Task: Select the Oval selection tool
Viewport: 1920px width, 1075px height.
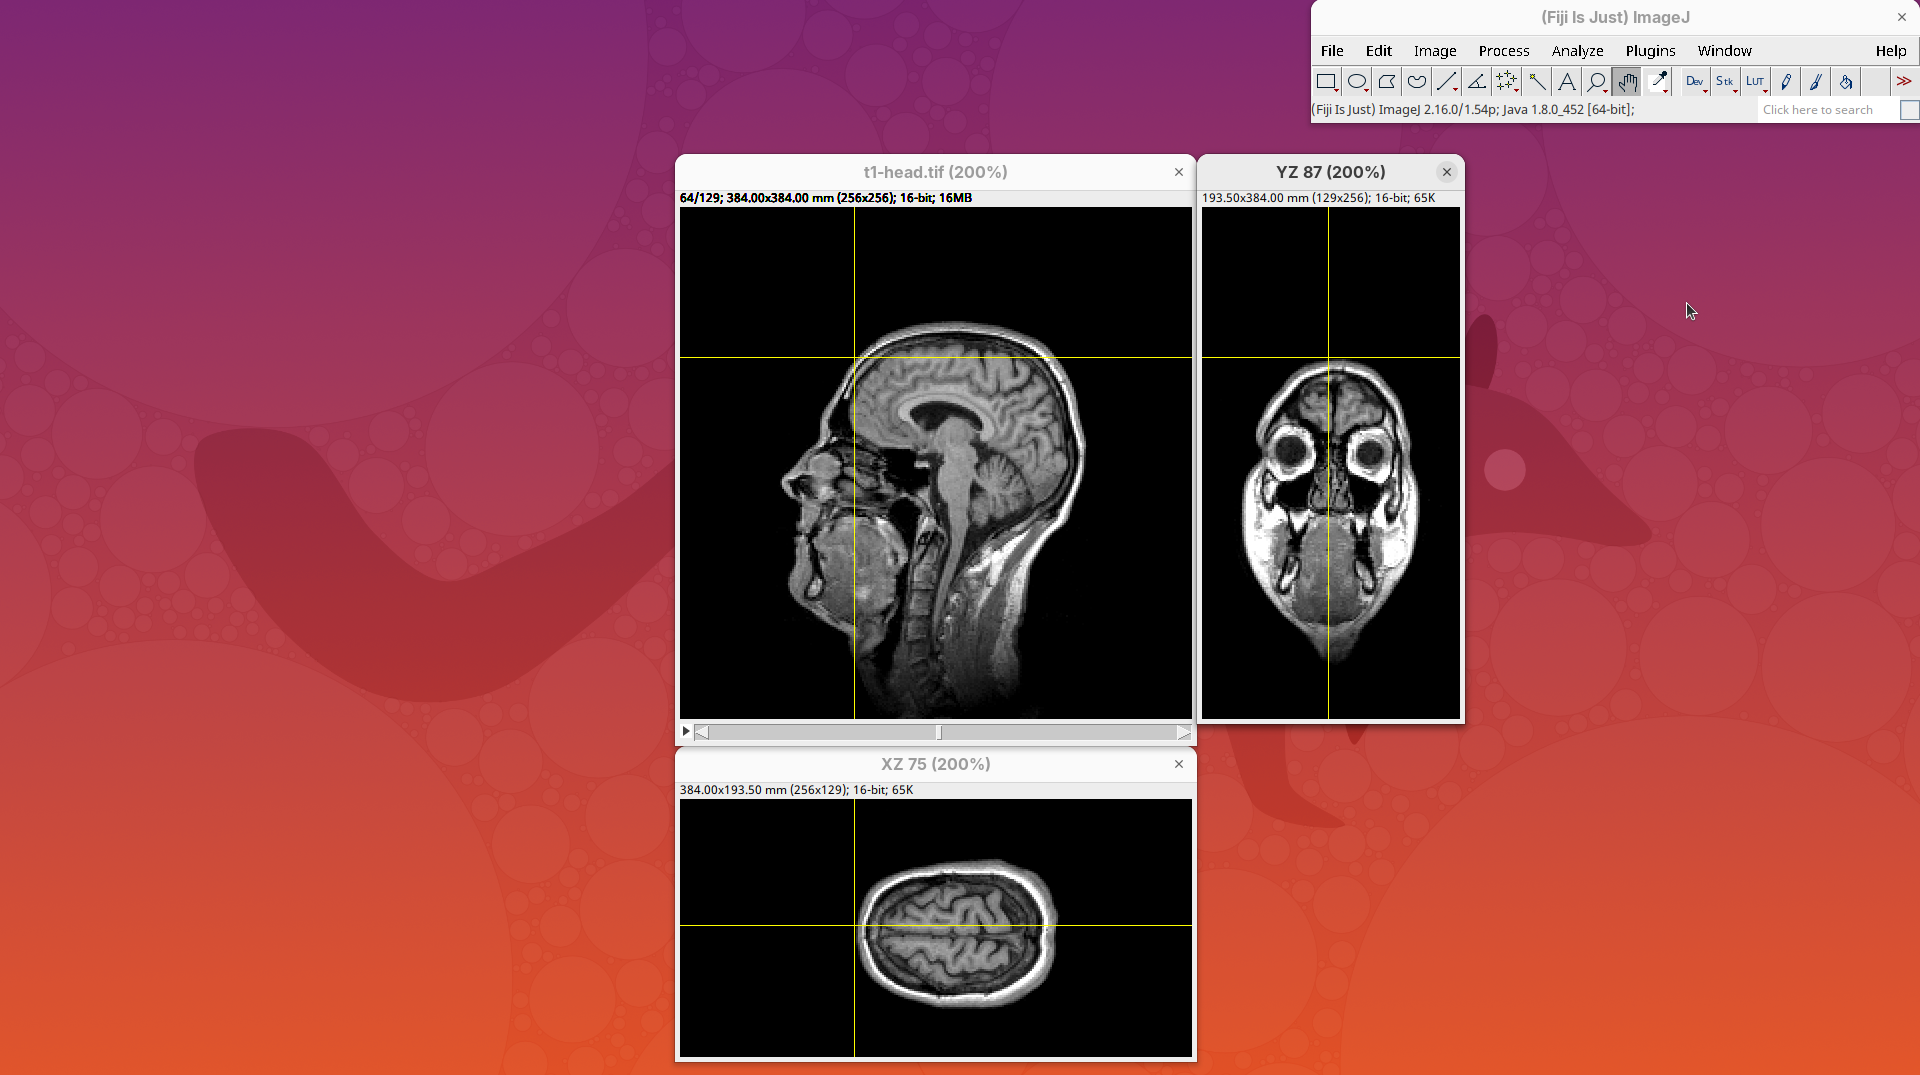Action: 1356,82
